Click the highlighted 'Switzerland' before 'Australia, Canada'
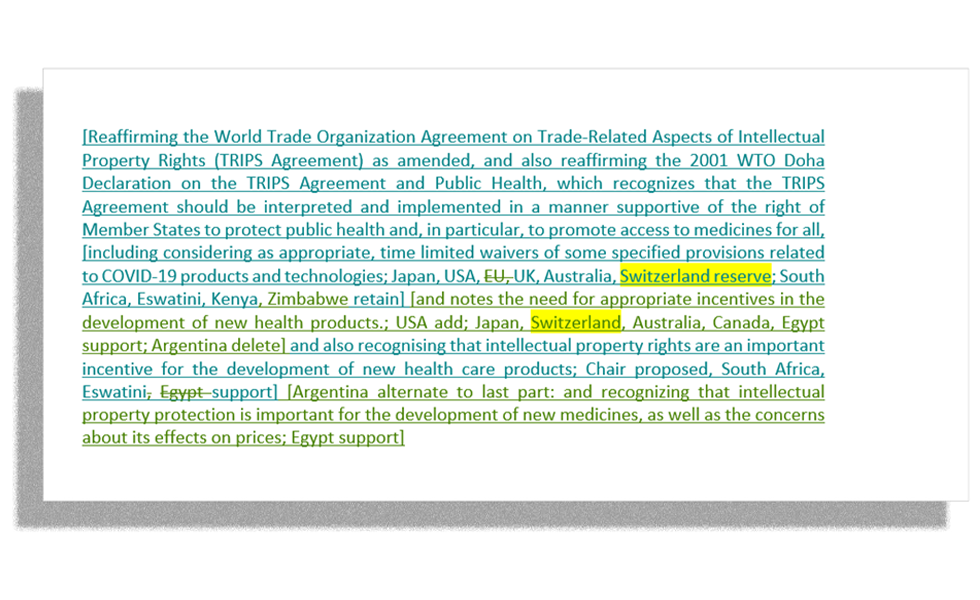980x600 pixels. (x=576, y=322)
